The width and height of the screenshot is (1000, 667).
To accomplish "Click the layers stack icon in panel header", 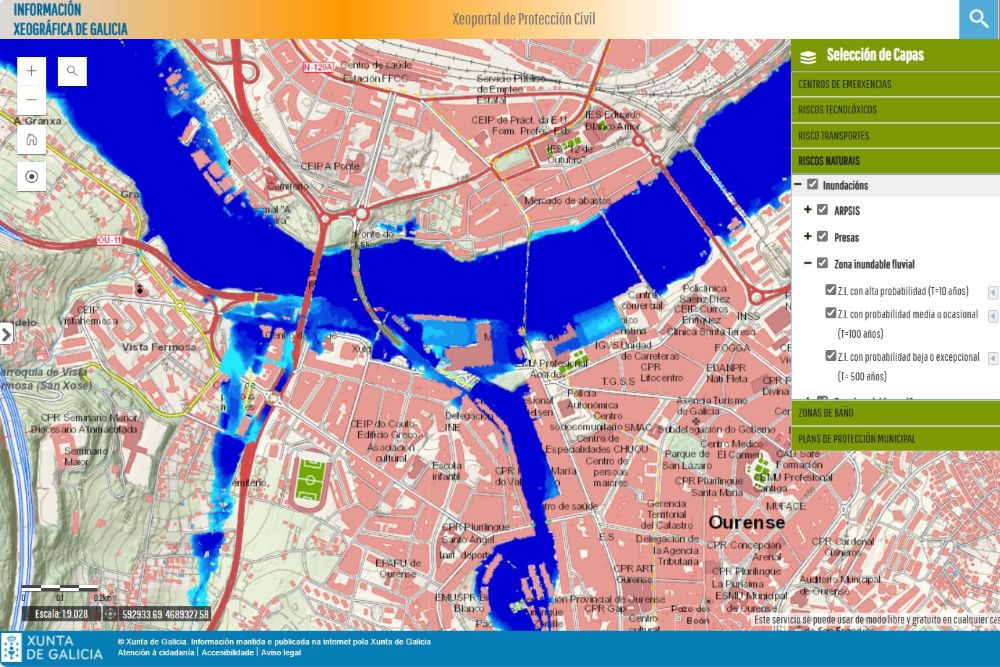I will (809, 57).
